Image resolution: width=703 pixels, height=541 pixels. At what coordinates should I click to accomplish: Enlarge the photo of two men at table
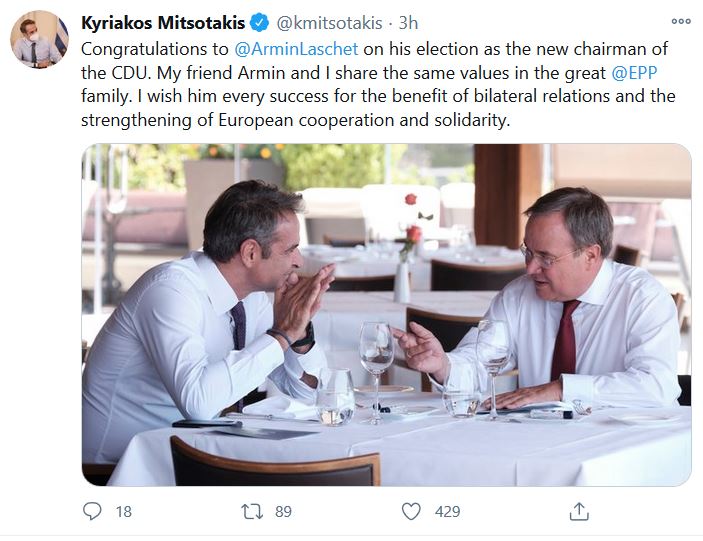coord(386,315)
